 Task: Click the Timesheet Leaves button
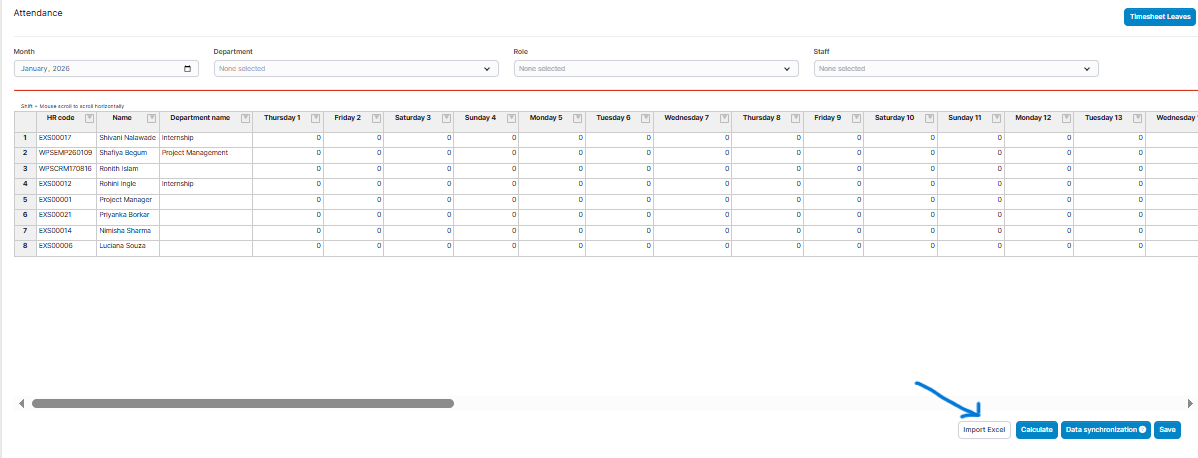[1158, 17]
